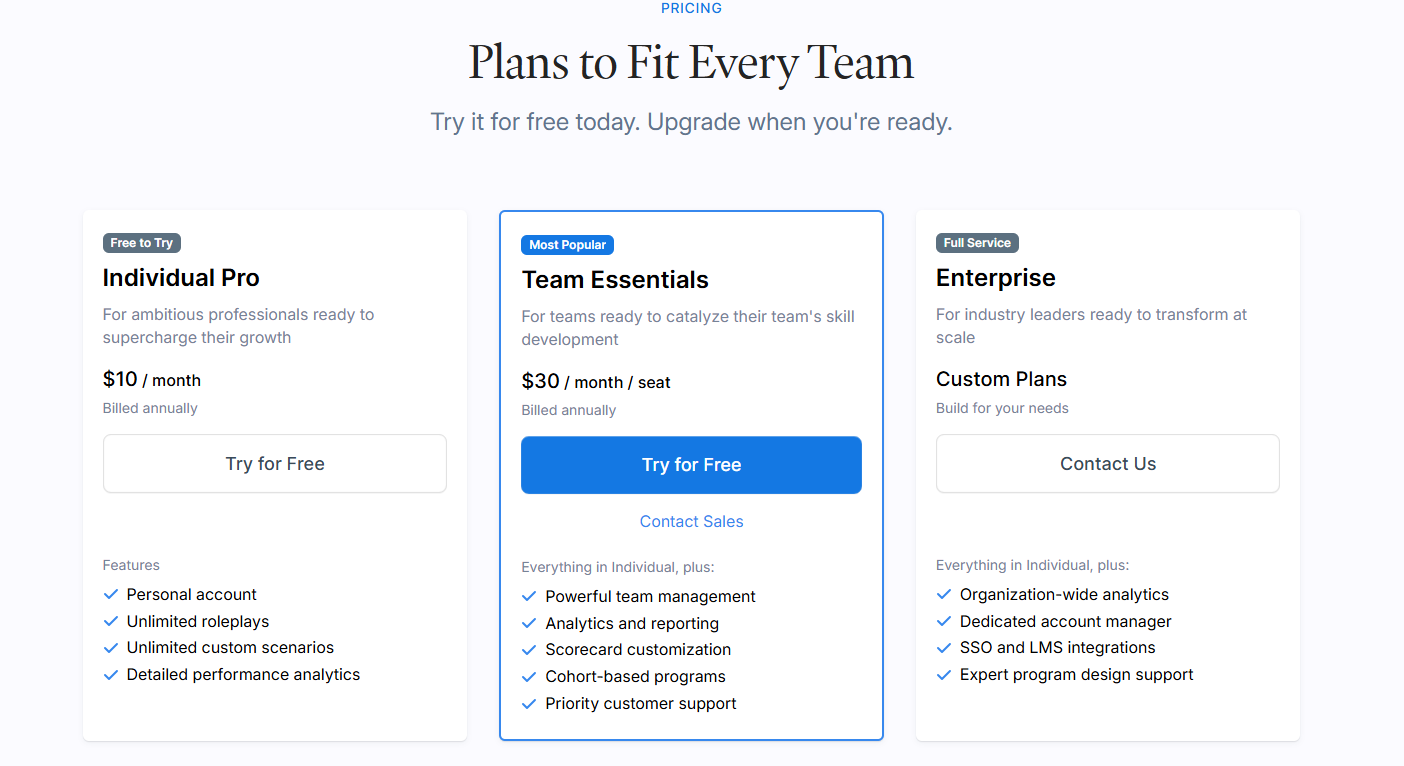Click the checkmark next to Unlimited roleplays
This screenshot has height=766, width=1404.
click(111, 622)
